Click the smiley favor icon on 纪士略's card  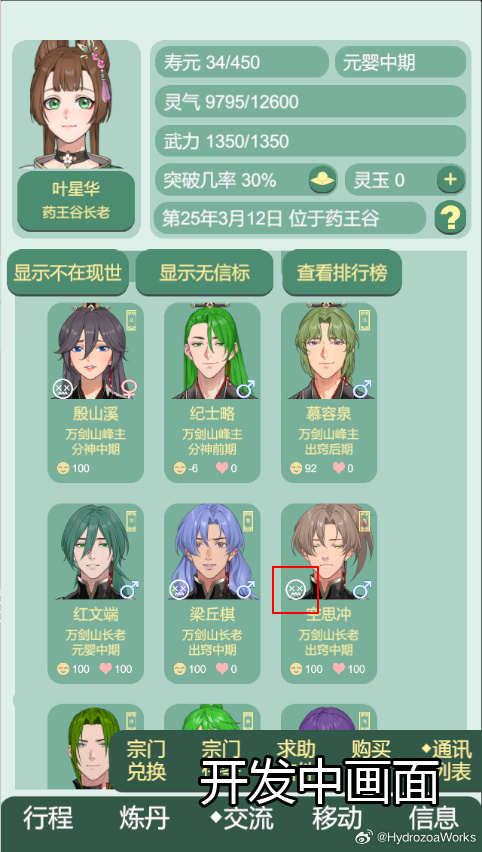coord(179,468)
